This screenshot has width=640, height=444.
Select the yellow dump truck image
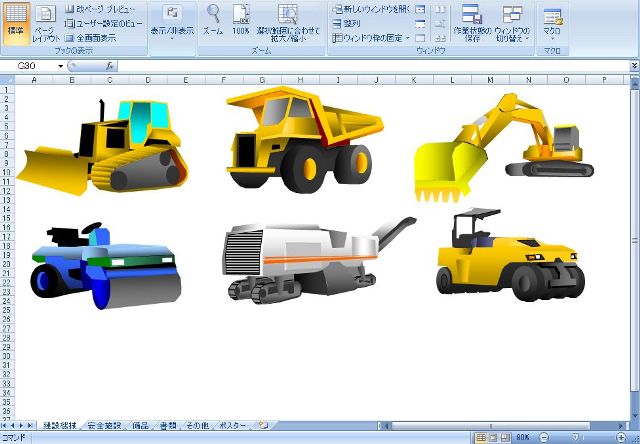point(305,140)
